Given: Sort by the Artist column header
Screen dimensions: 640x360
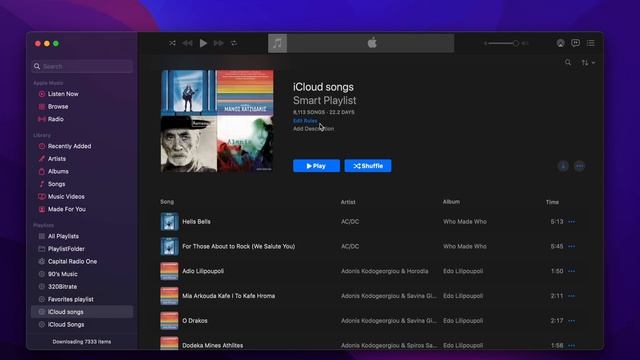Looking at the screenshot, I should tap(348, 202).
